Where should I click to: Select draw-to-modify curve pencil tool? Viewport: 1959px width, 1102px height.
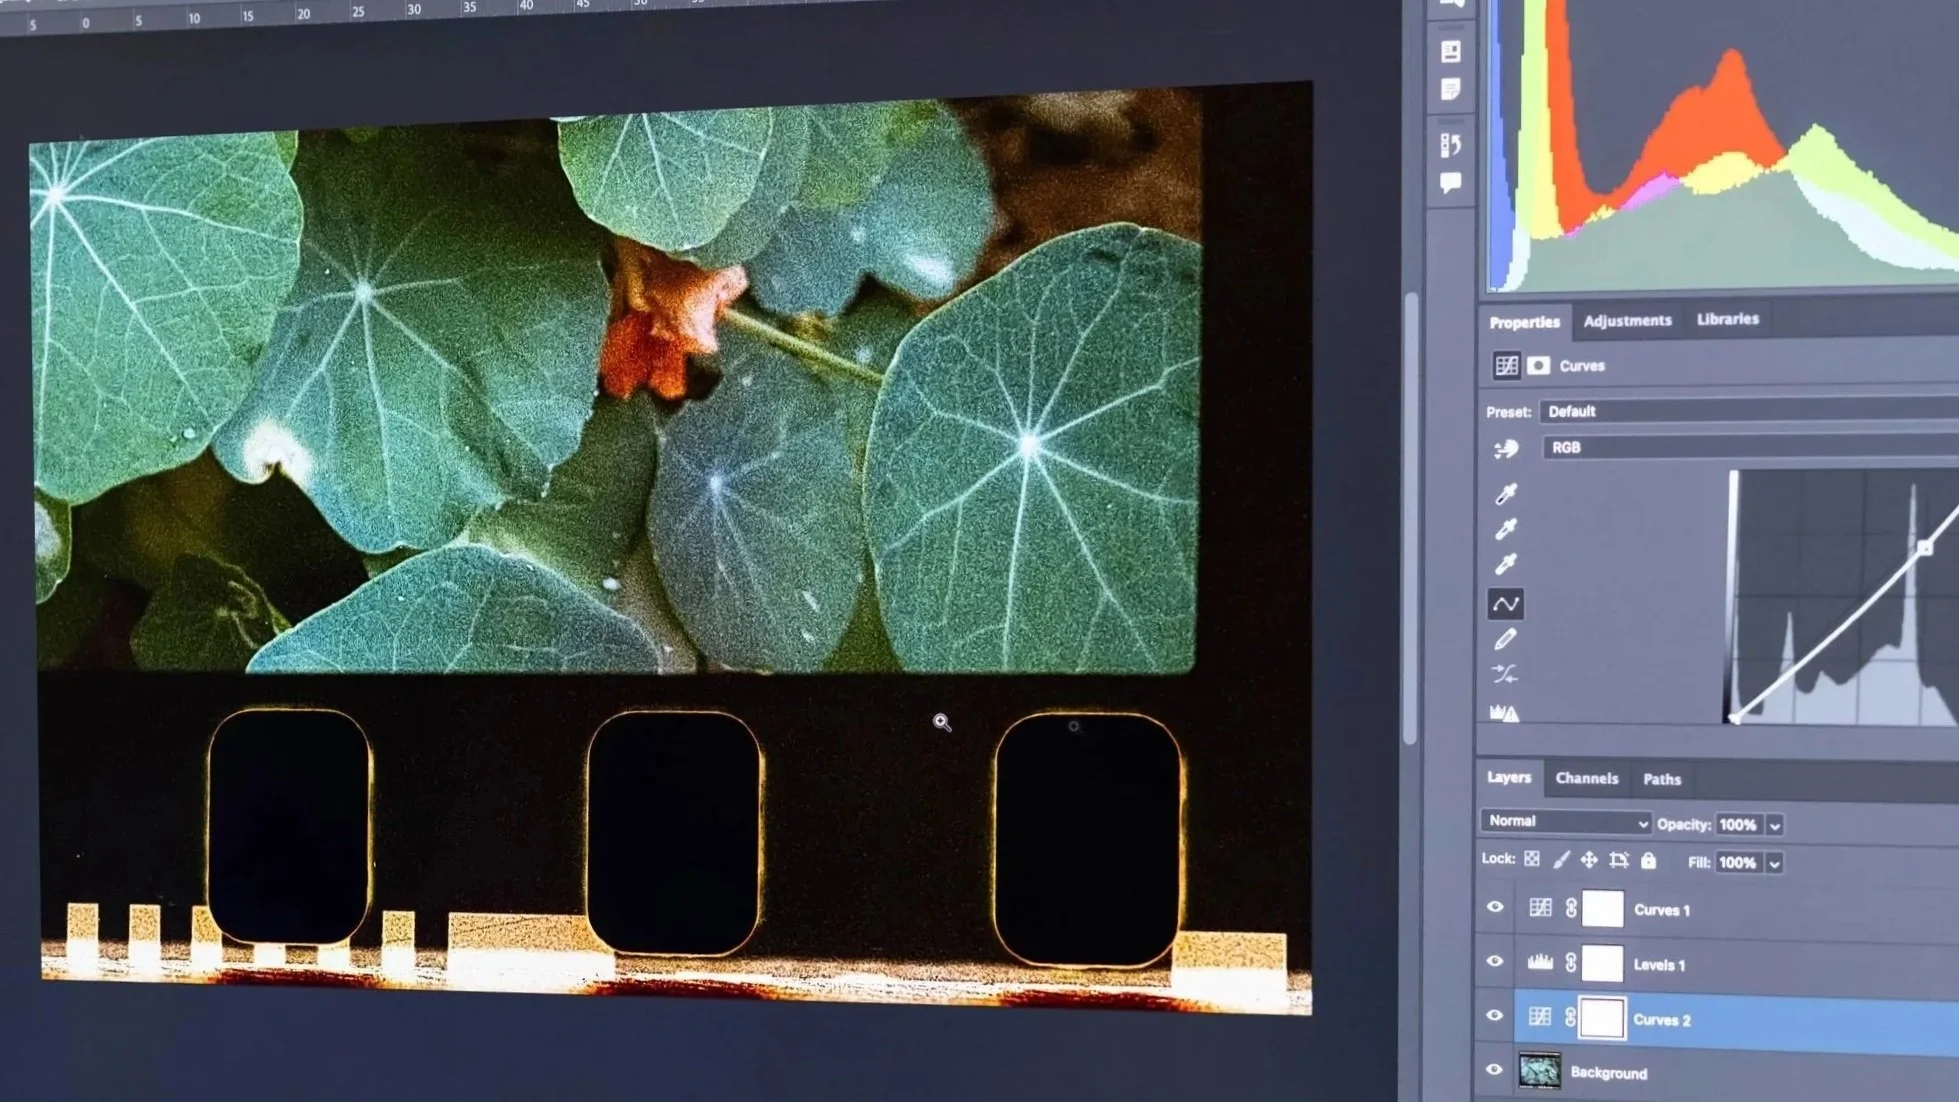point(1505,639)
